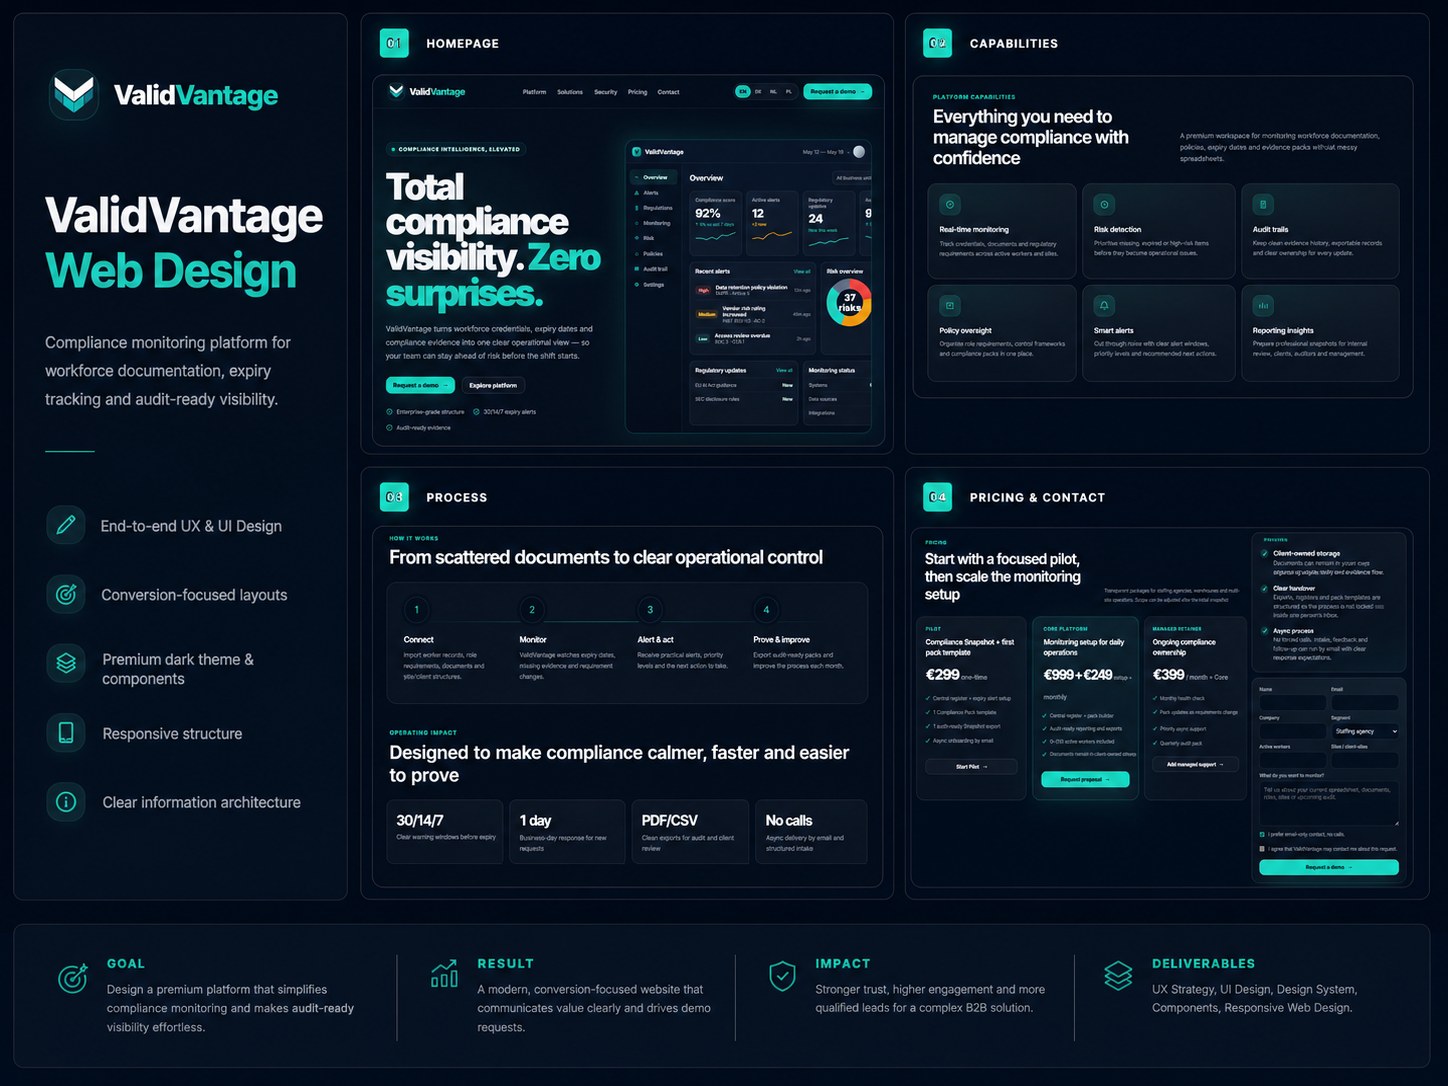Click the ValidVantage logo inside dashboard panel
Image resolution: width=1448 pixels, height=1086 pixels.
point(658,152)
